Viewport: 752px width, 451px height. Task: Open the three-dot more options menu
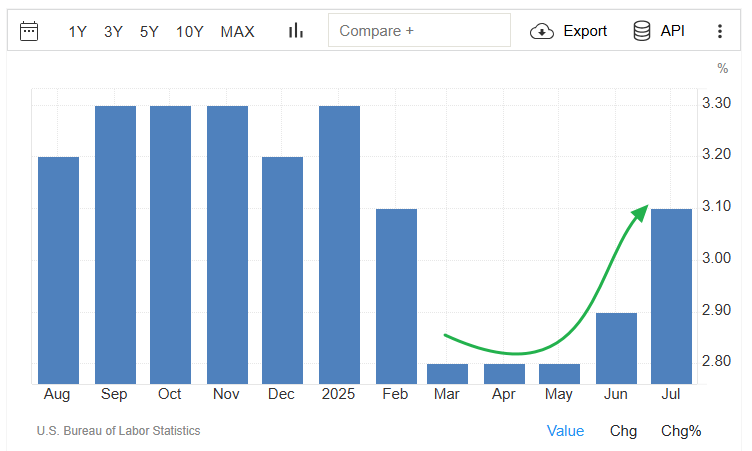[720, 31]
